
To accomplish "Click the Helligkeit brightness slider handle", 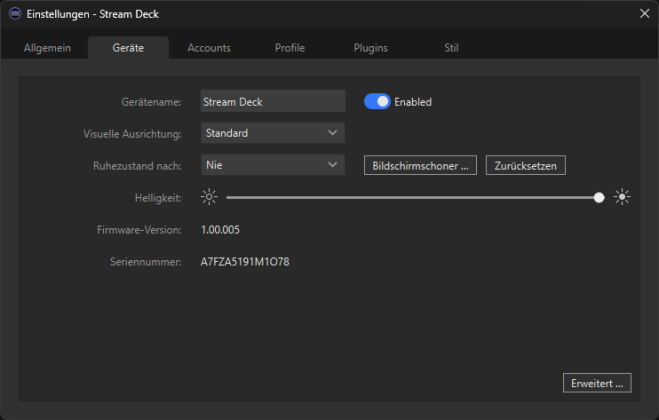I will click(x=599, y=197).
